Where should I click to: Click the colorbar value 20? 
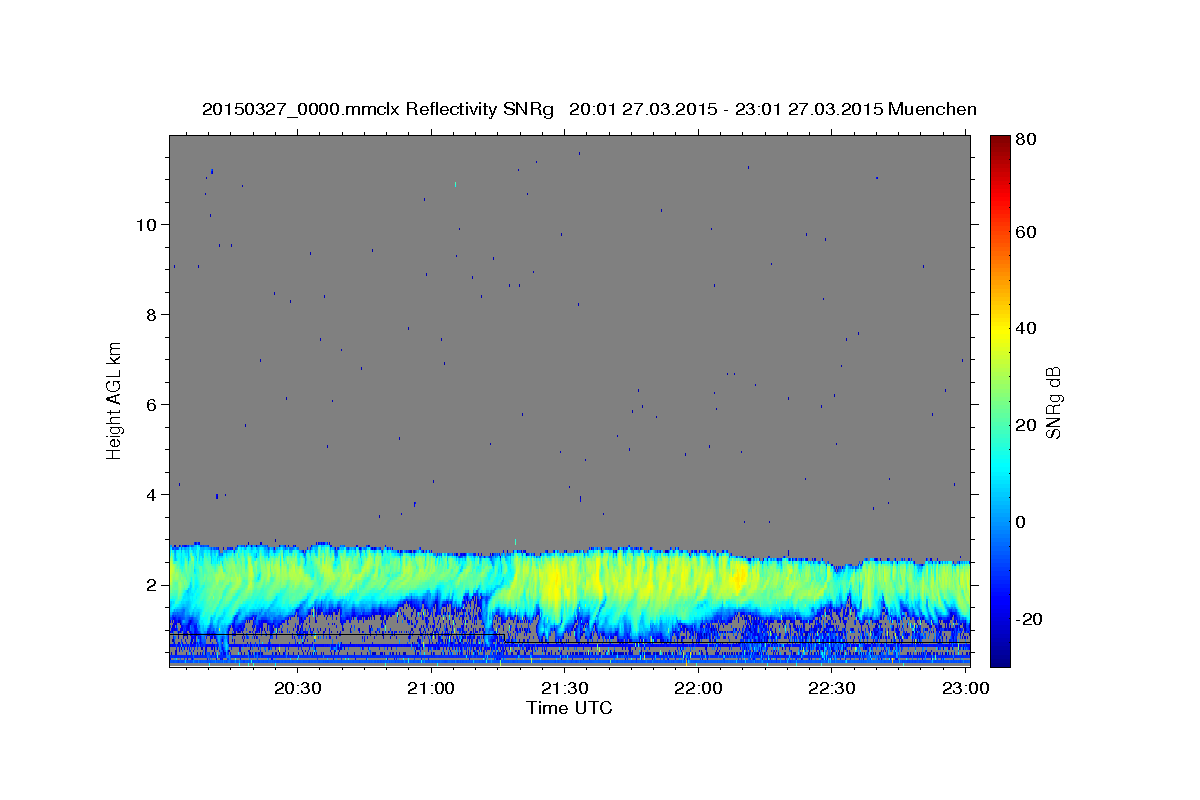(1025, 425)
